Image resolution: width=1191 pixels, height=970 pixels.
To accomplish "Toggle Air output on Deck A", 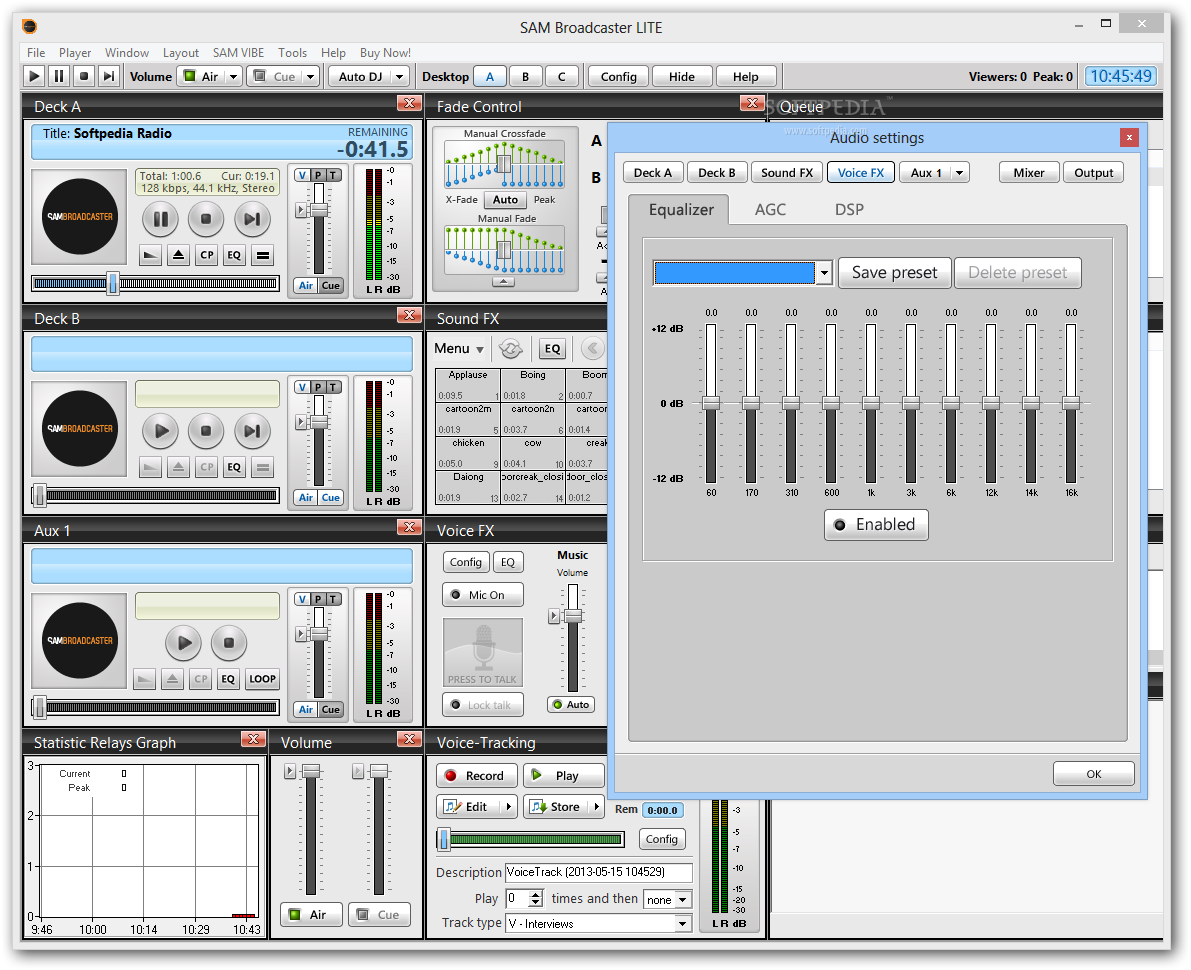I will (x=305, y=286).
